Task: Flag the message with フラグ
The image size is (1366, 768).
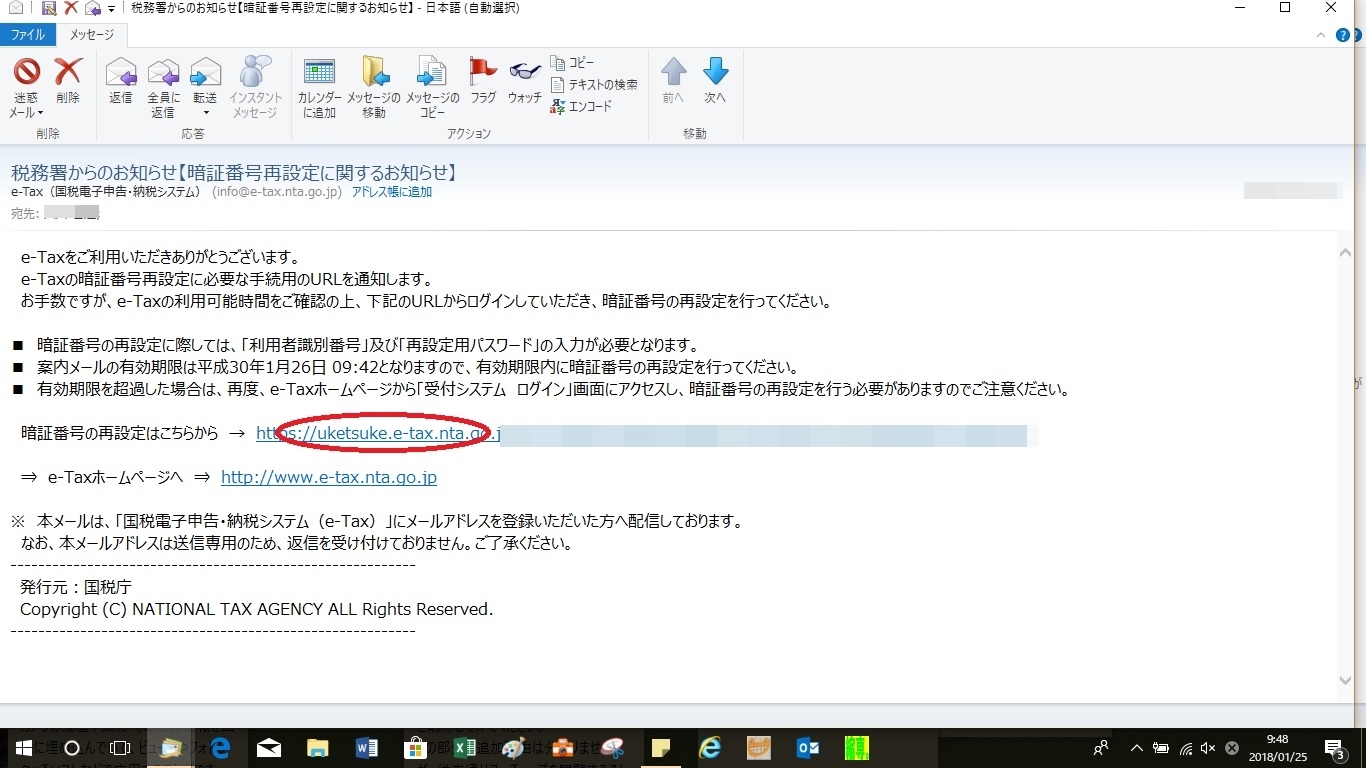Action: coord(483,81)
